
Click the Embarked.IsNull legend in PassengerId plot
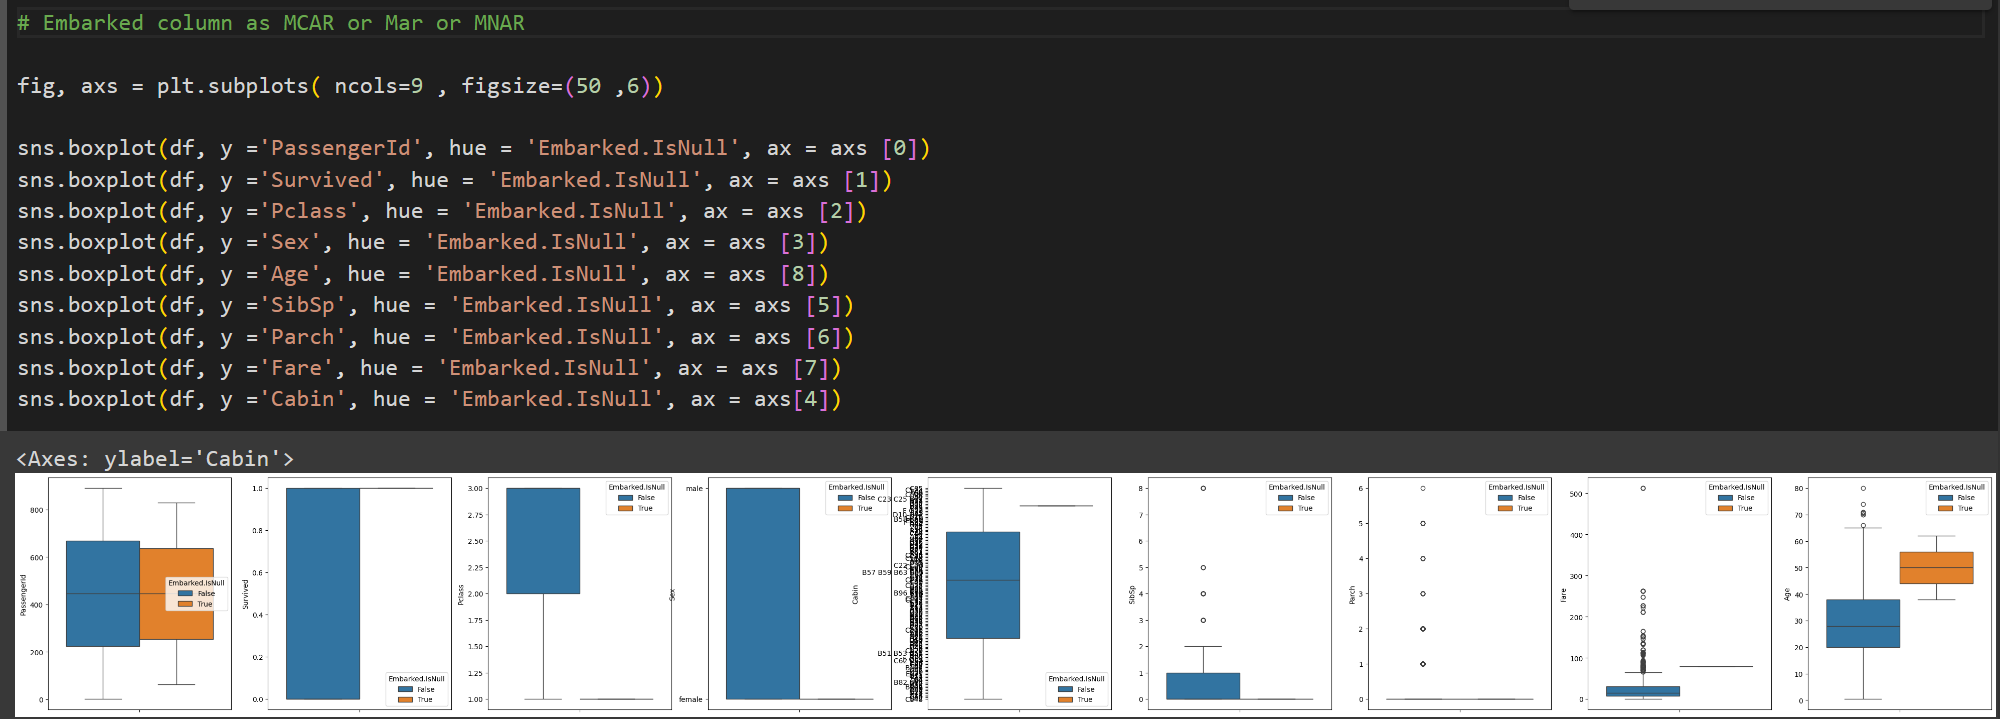[196, 593]
